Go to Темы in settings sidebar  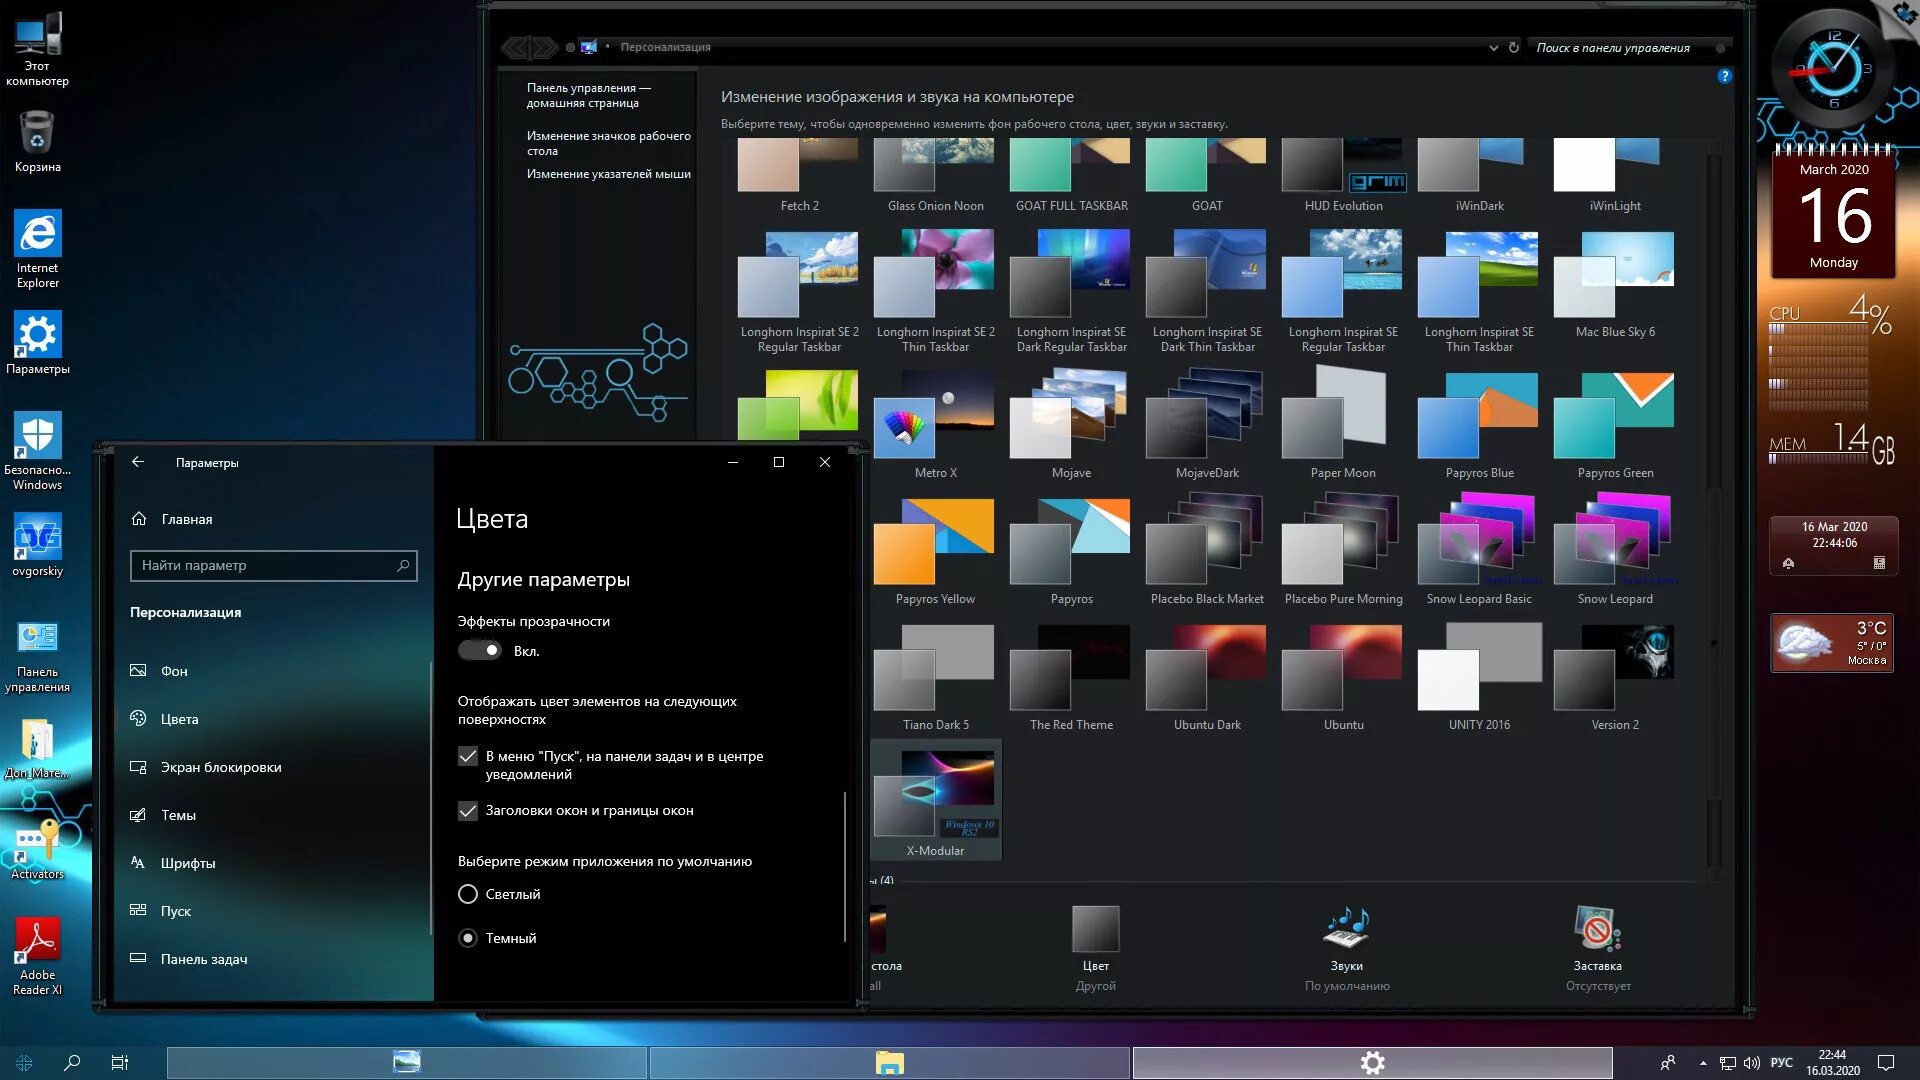(178, 815)
